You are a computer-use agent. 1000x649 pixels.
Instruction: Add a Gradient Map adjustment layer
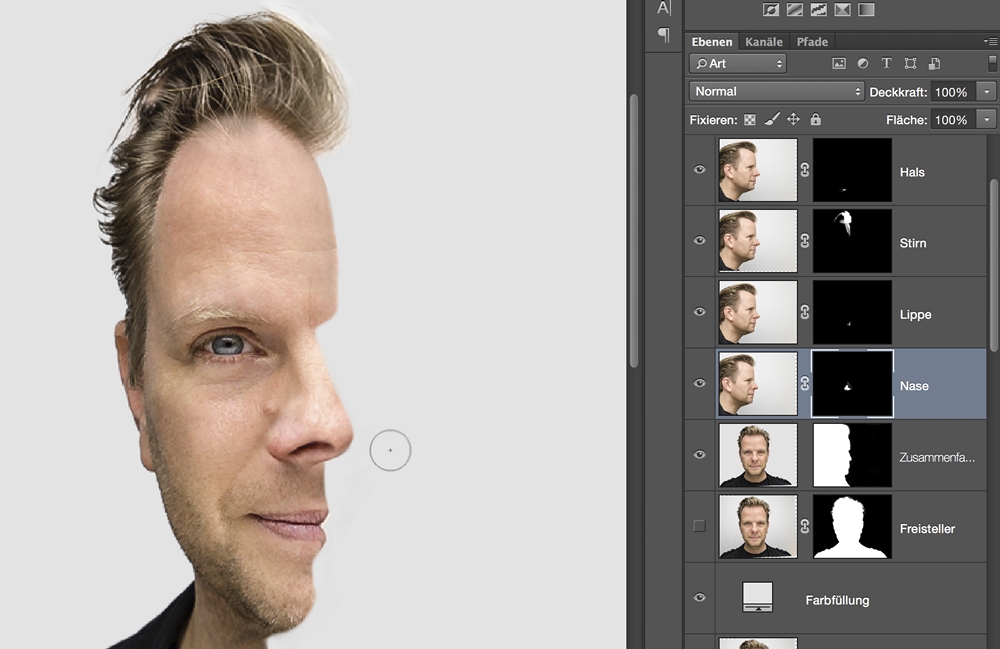[866, 10]
